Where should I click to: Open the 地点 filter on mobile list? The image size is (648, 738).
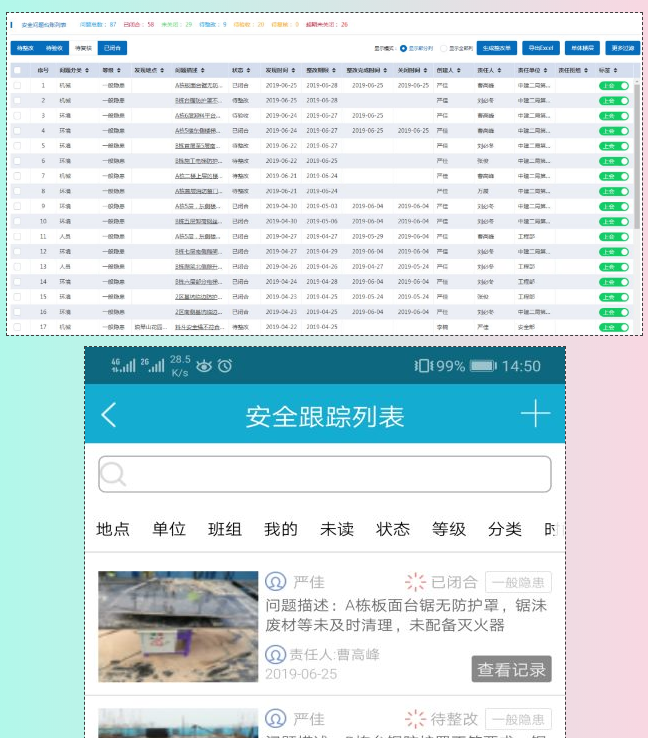click(113, 529)
